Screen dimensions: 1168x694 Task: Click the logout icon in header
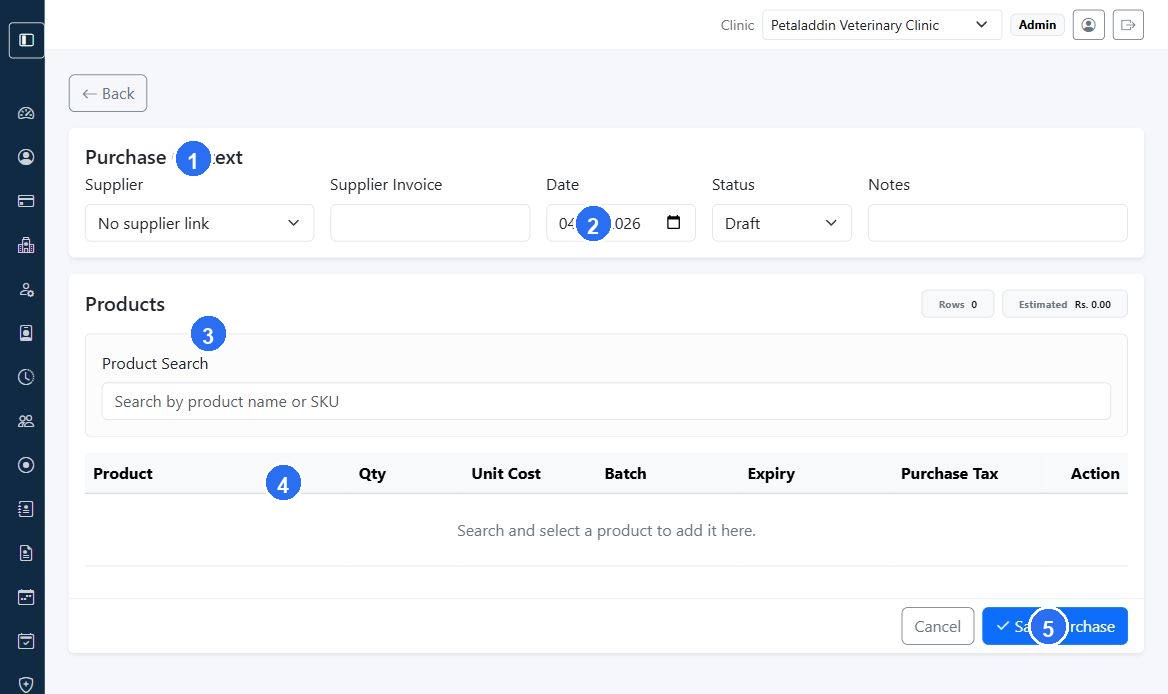tap(1128, 25)
